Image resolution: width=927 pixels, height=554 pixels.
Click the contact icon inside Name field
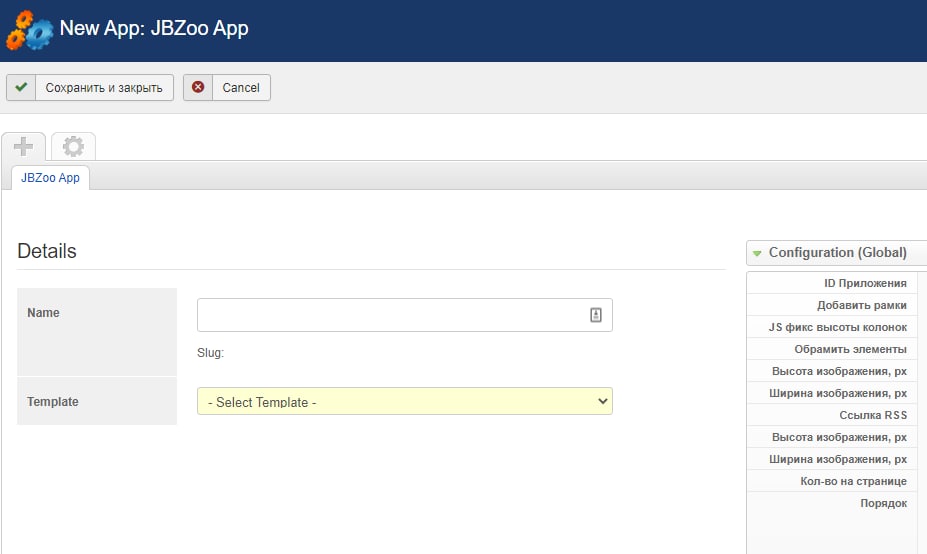tap(596, 315)
